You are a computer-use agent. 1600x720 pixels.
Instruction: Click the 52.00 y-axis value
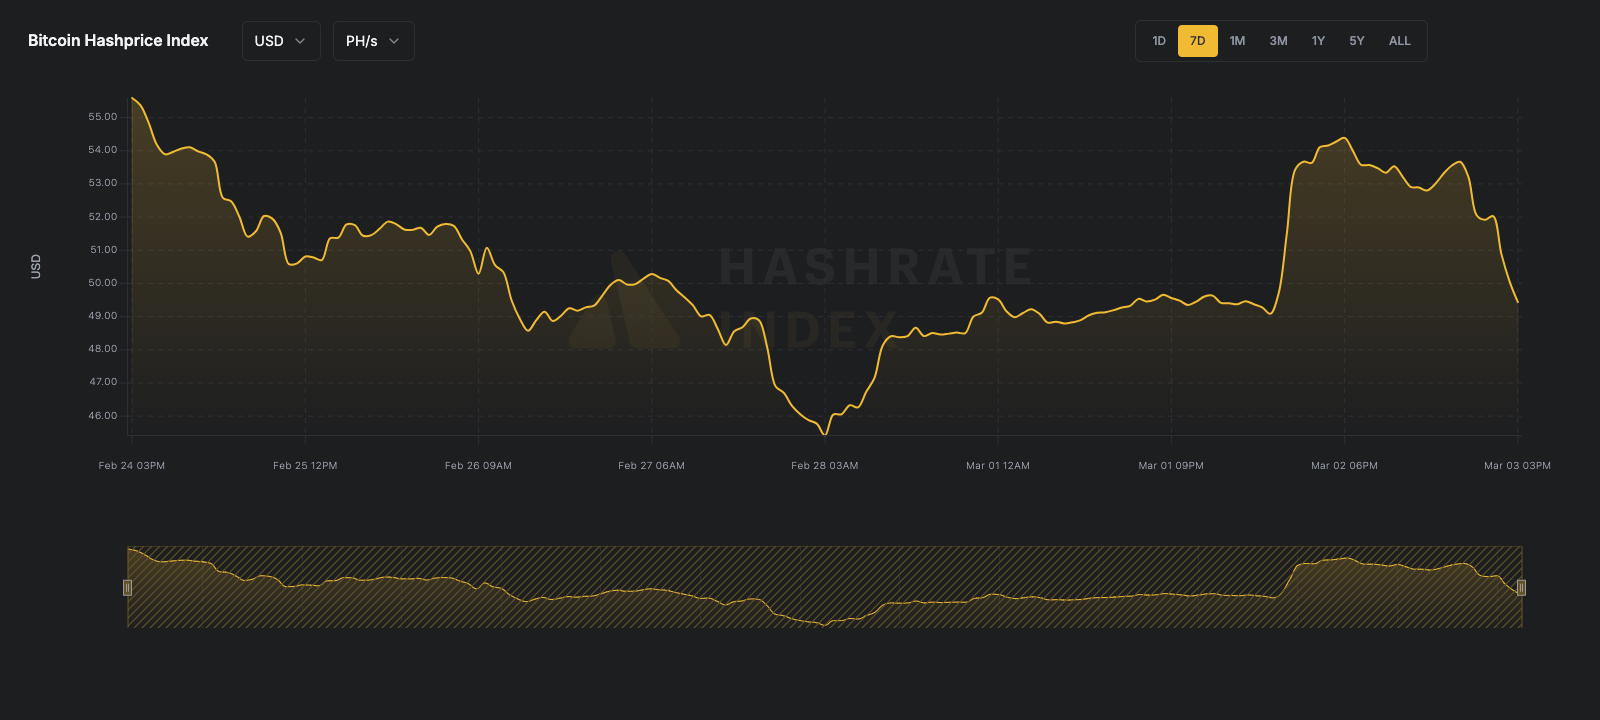[x=103, y=217]
